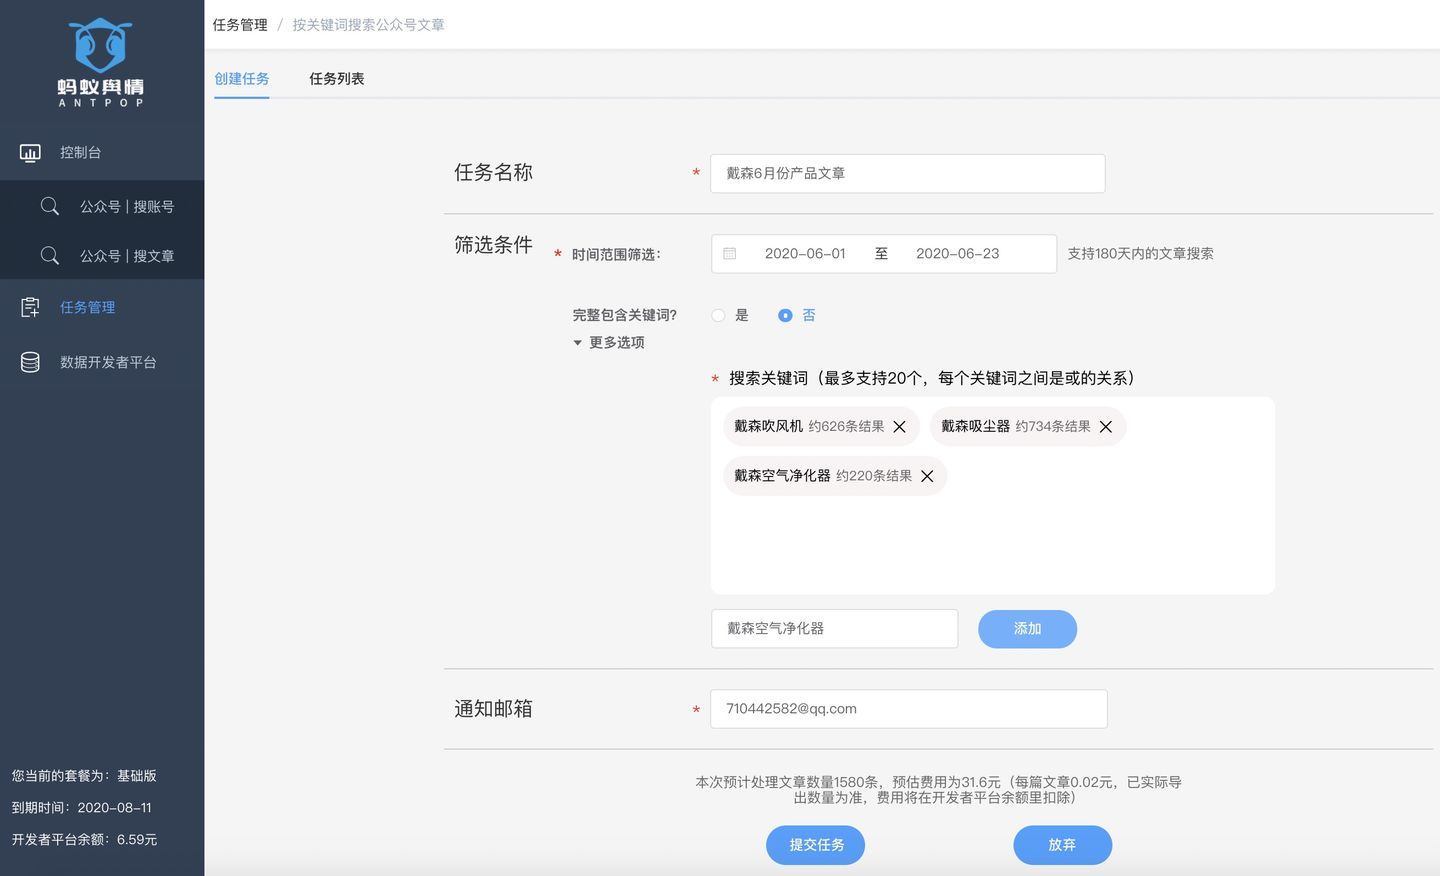Remove the 戴森吸尘器 keyword tag

(1106, 427)
